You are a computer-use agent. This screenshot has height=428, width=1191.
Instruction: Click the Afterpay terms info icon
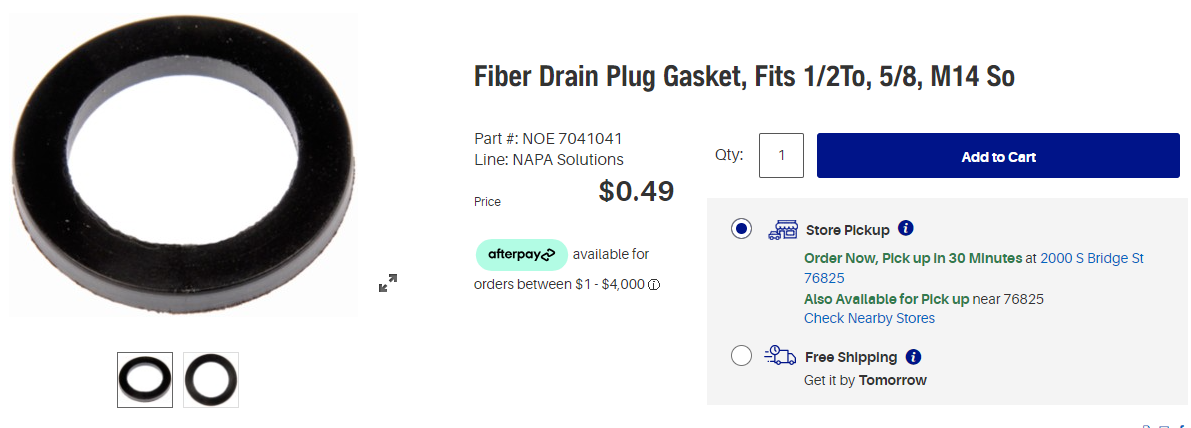tap(654, 285)
